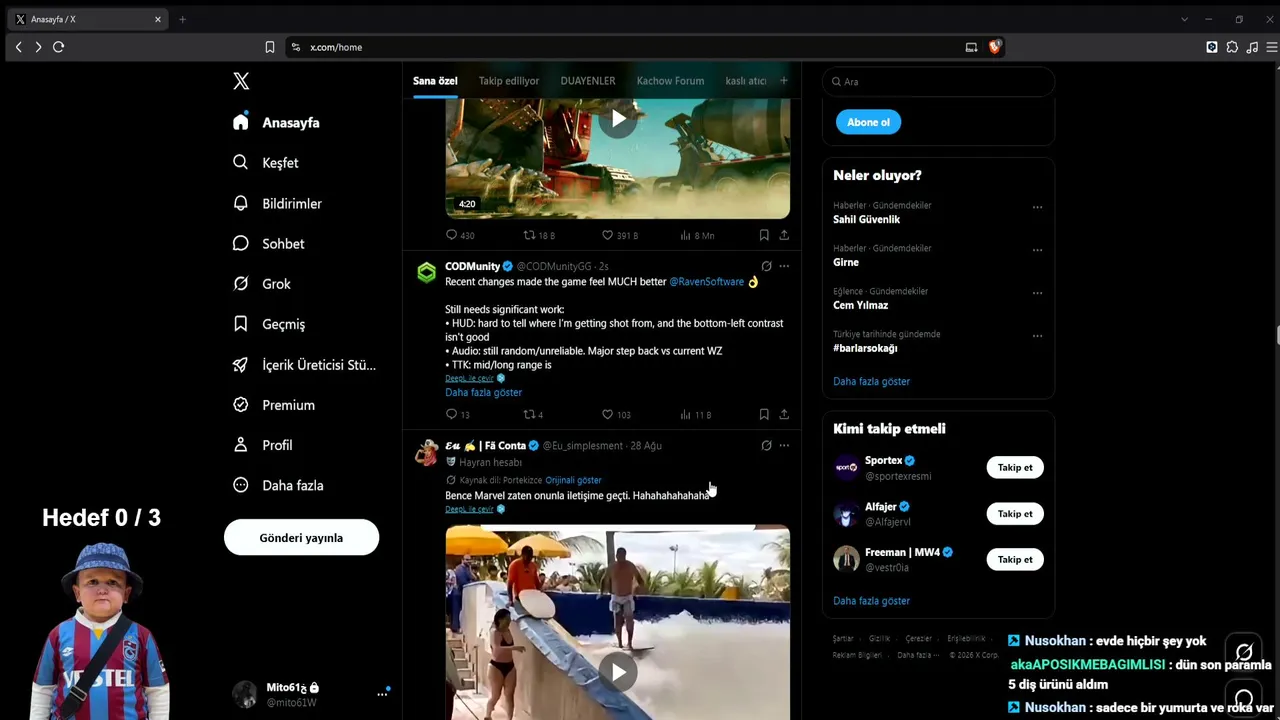Switch to the Sana özel tab
This screenshot has height=720, width=1280.
435,81
